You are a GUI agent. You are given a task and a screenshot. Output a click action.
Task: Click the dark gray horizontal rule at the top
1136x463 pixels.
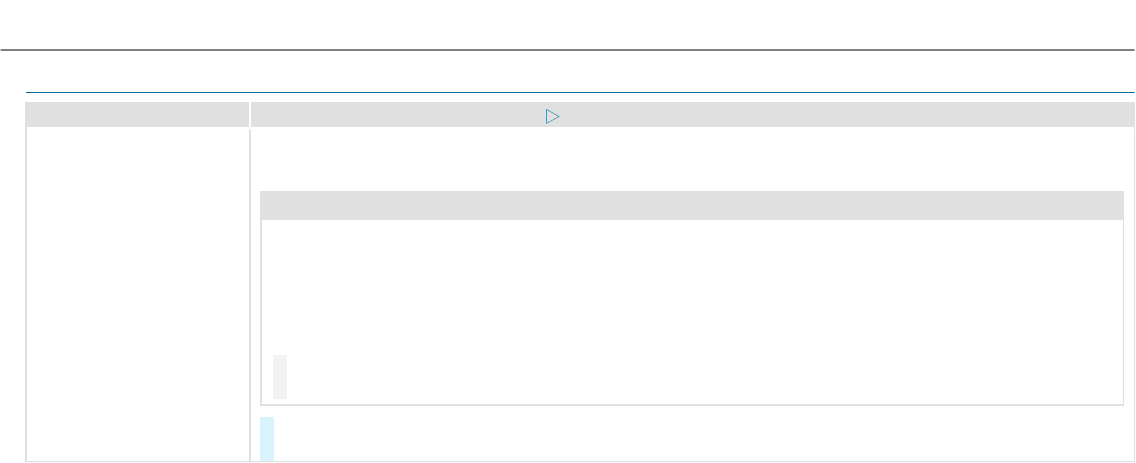click(x=567, y=50)
